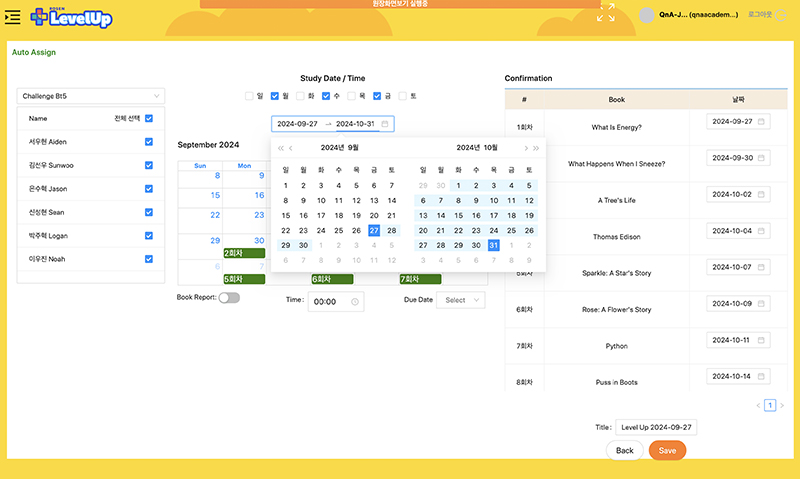Check the 화 weekday checkbox
800x479 pixels.
(x=301, y=97)
